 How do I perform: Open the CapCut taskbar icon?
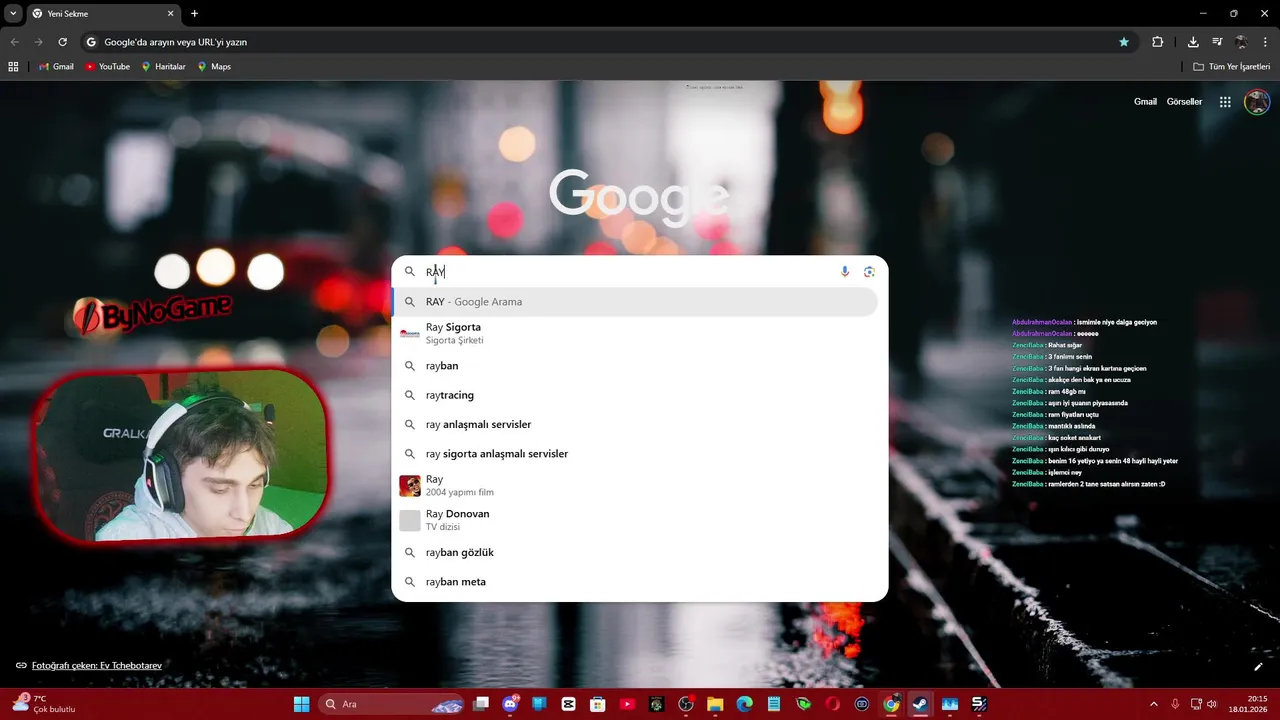[568, 704]
